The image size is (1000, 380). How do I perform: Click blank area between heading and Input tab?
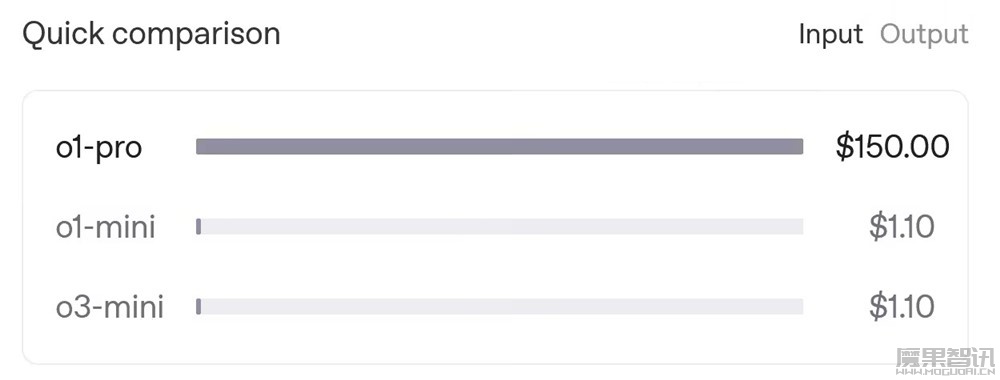pos(539,34)
